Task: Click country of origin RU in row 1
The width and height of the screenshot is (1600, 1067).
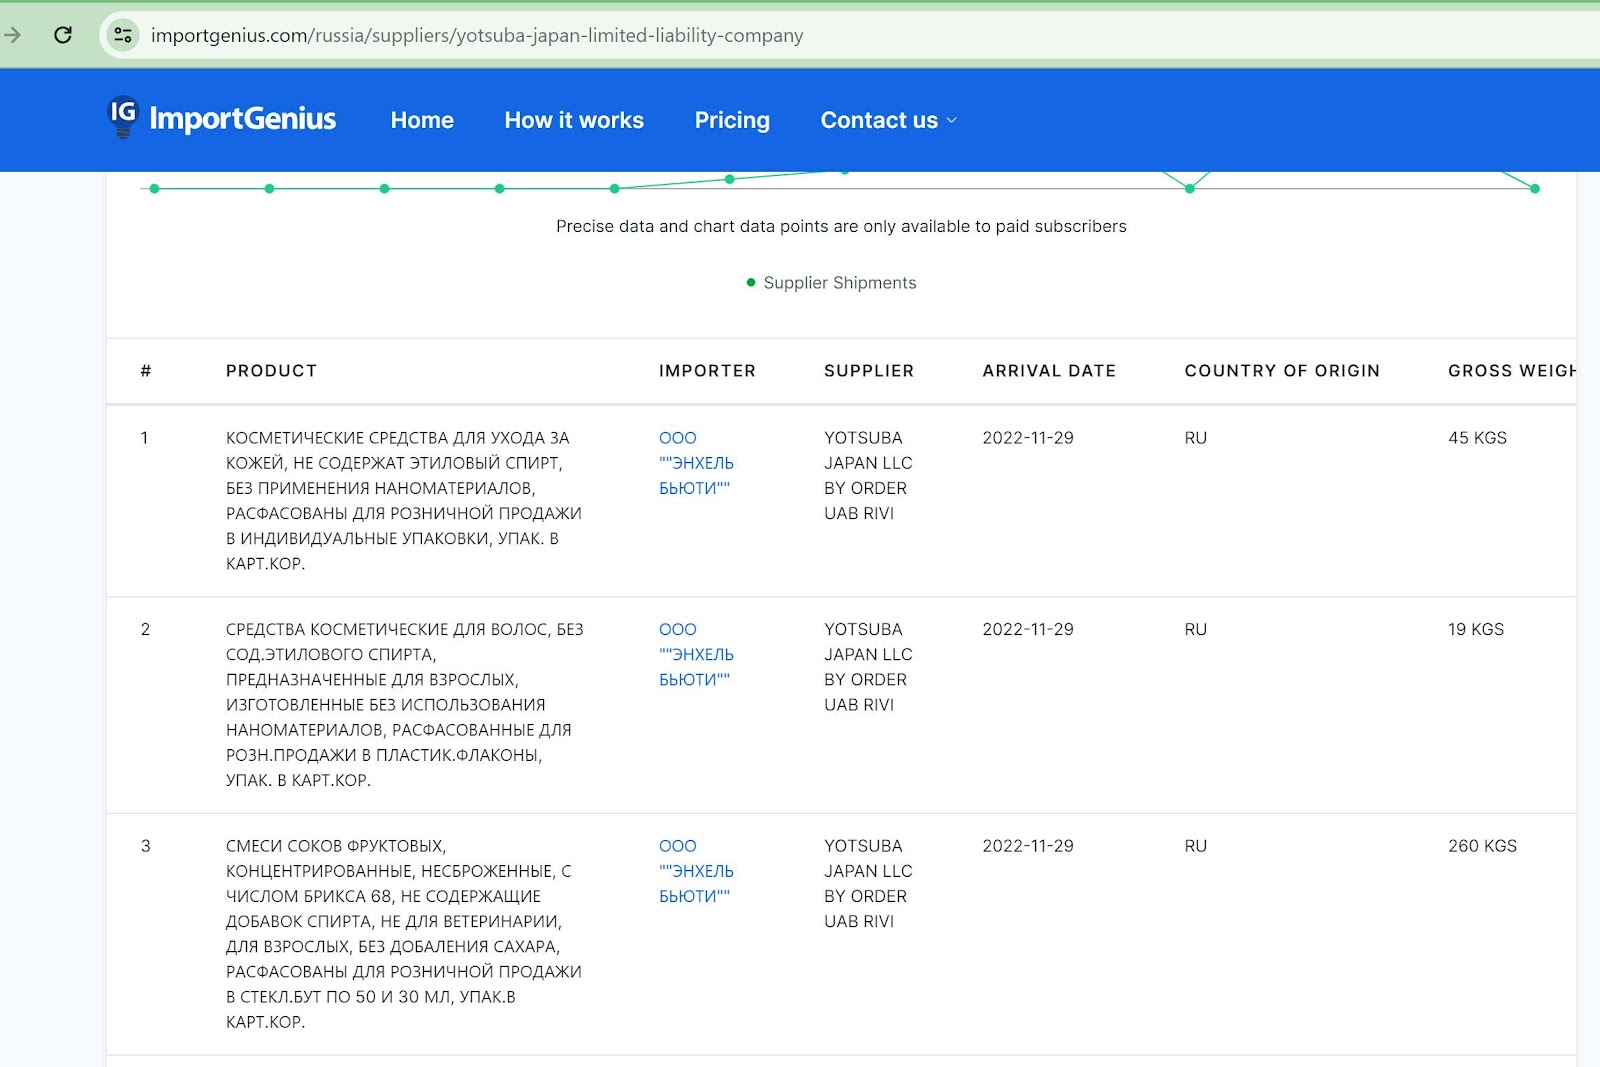Action: click(x=1196, y=438)
